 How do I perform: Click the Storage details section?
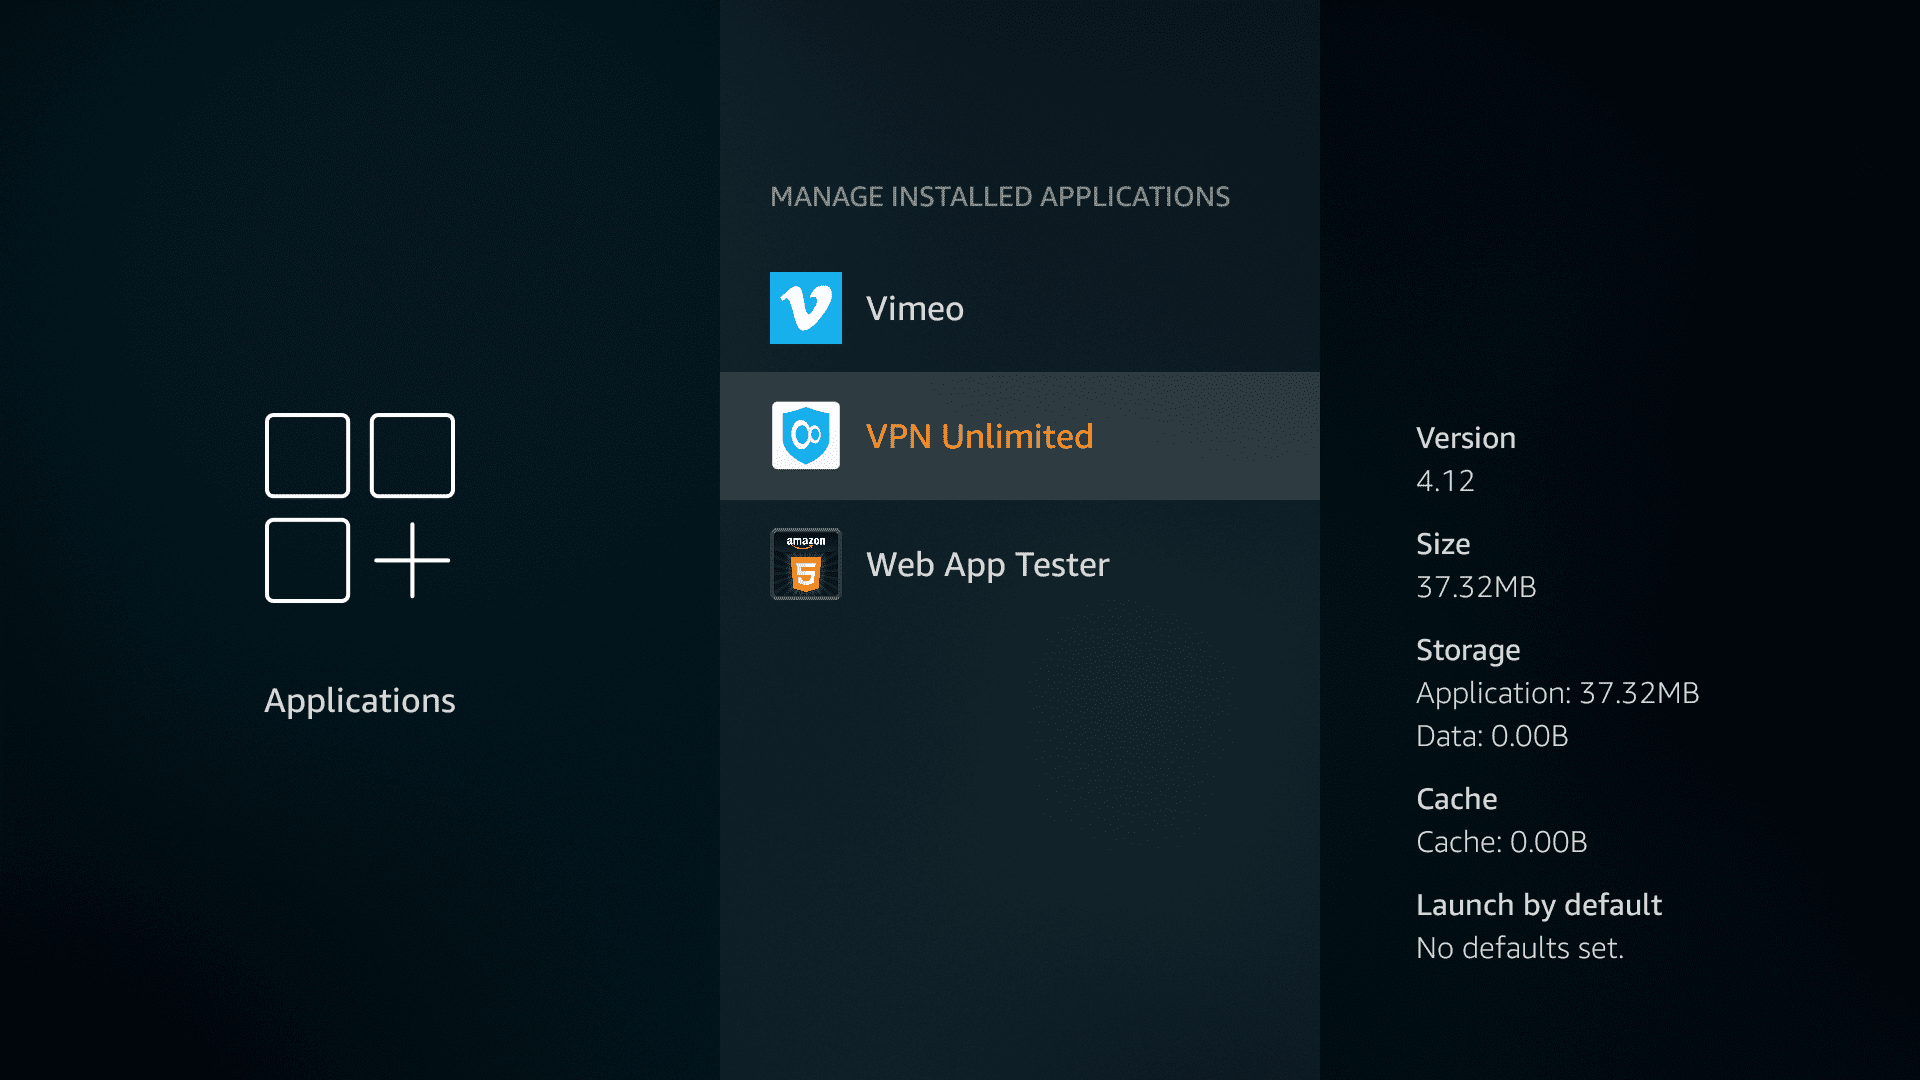pos(1468,650)
